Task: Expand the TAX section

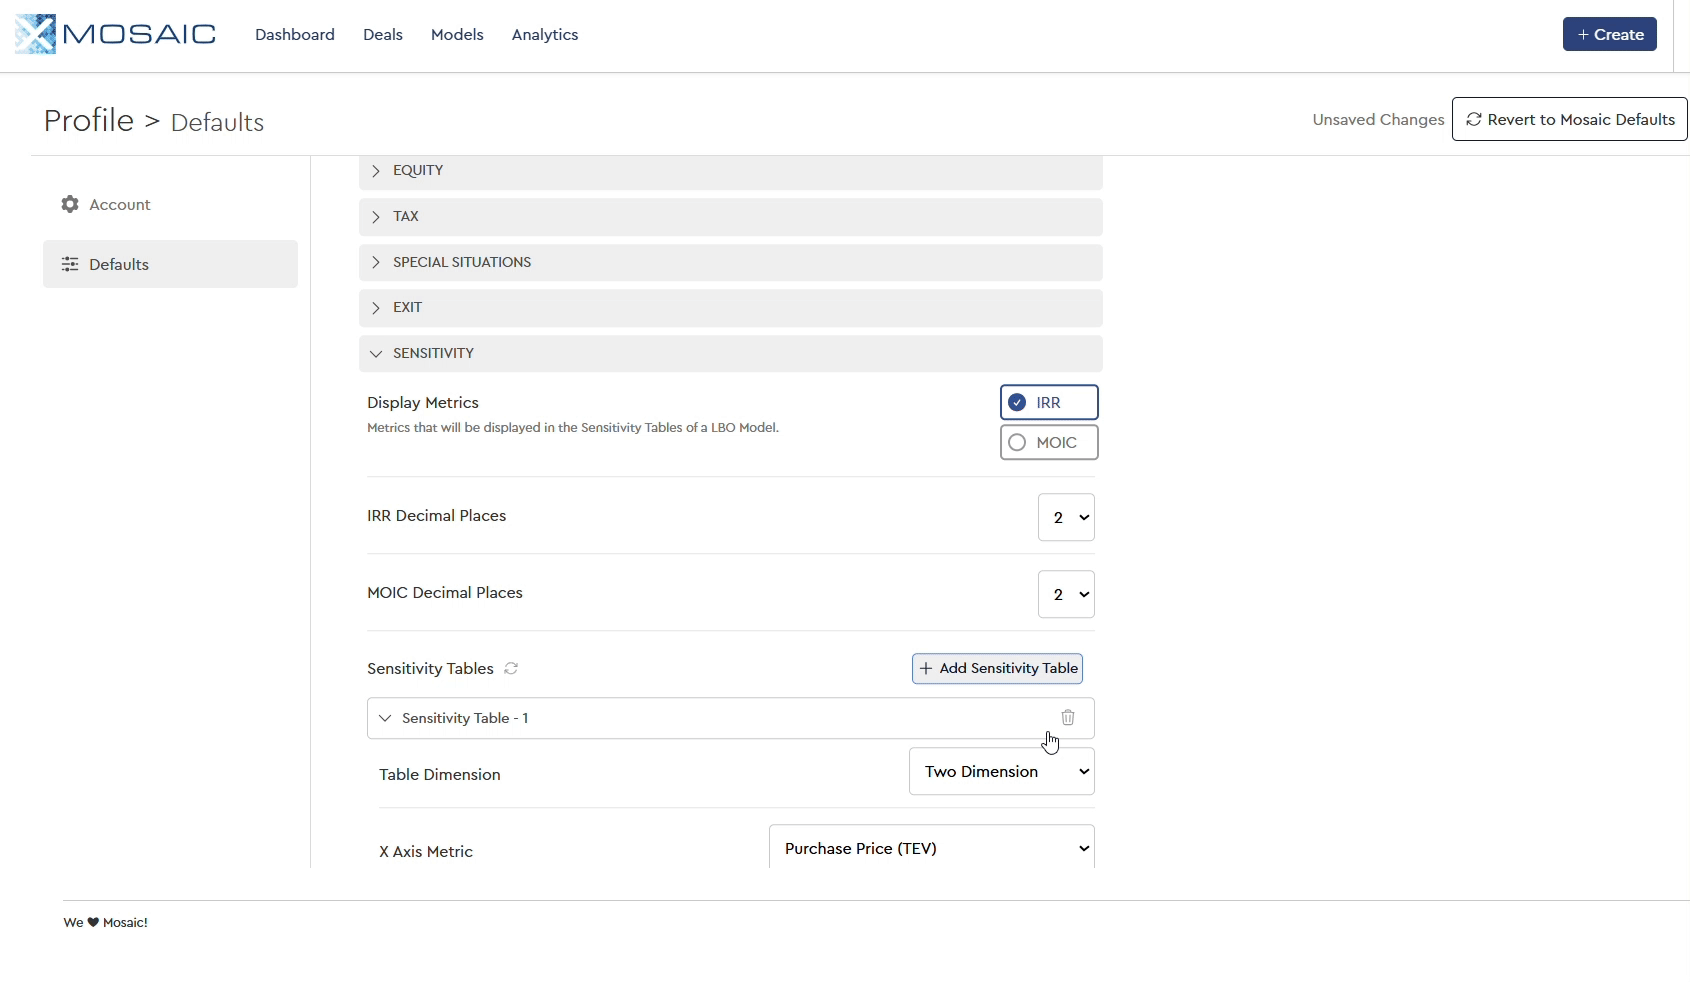Action: click(376, 217)
